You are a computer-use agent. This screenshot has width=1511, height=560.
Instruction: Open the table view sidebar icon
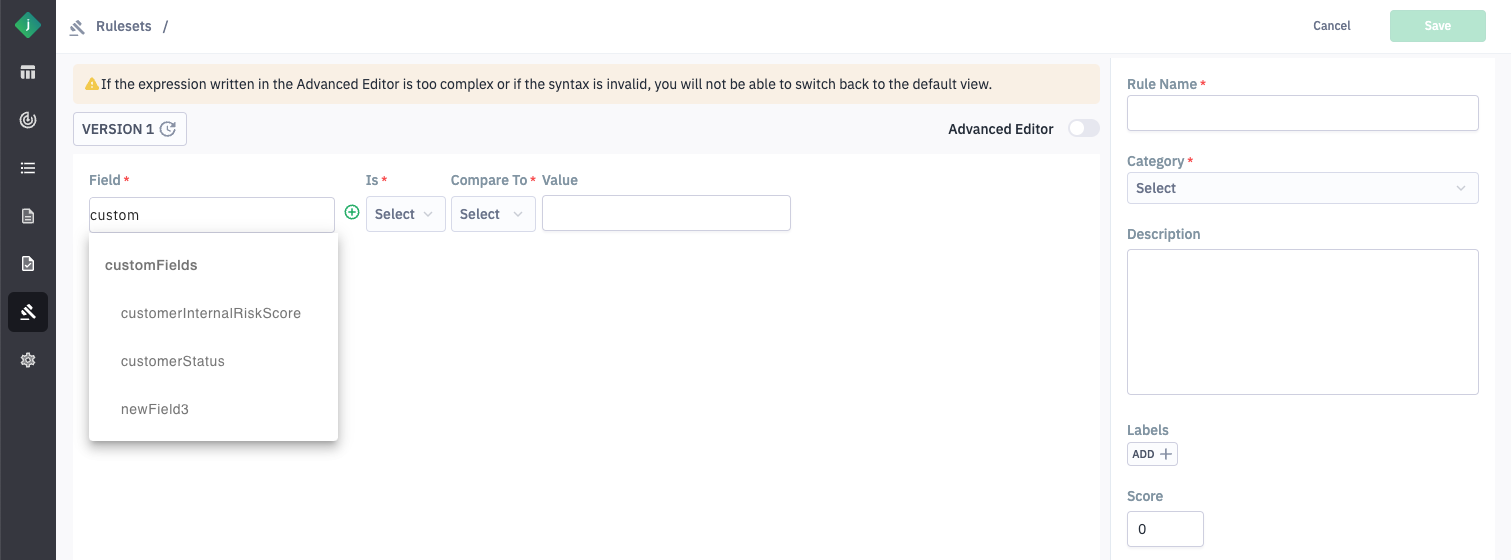tap(28, 72)
